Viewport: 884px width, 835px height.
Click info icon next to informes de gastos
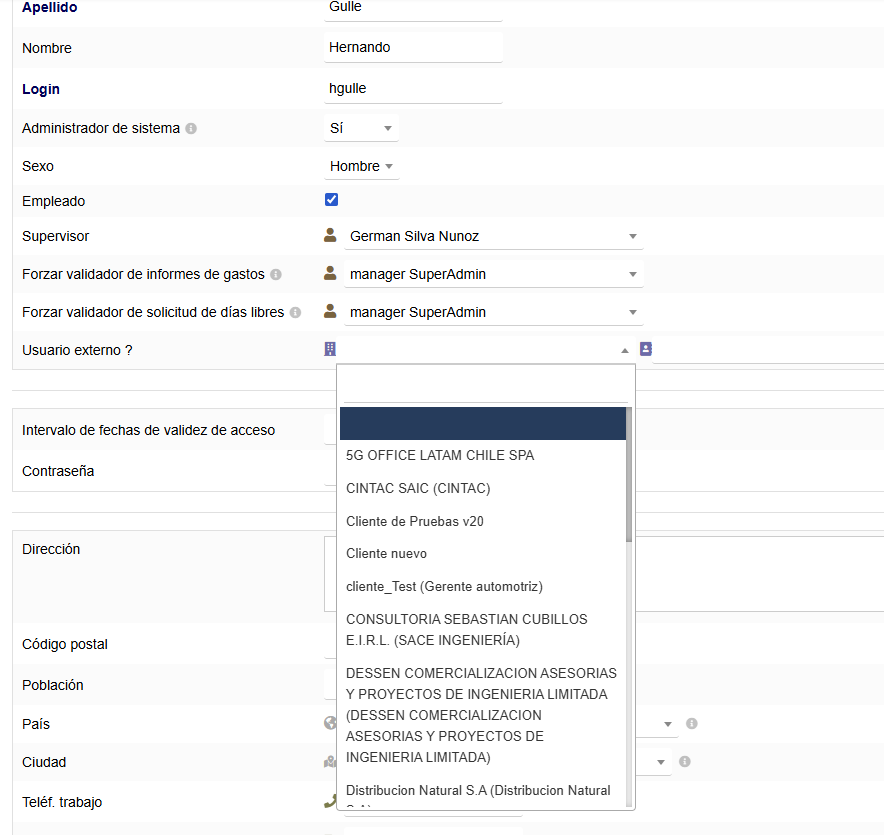pyautogui.click(x=276, y=274)
